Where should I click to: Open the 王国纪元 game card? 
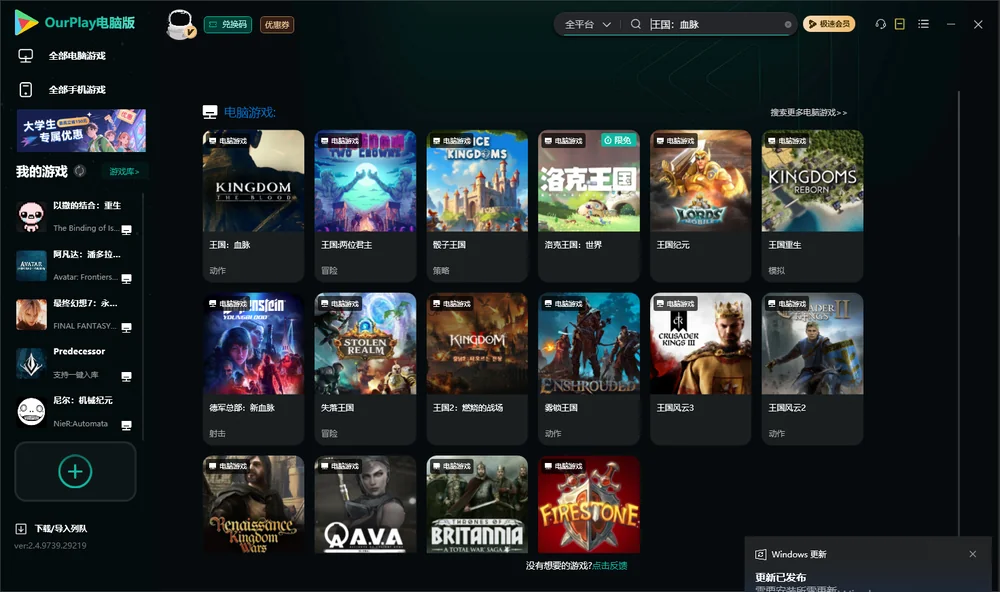(x=700, y=205)
